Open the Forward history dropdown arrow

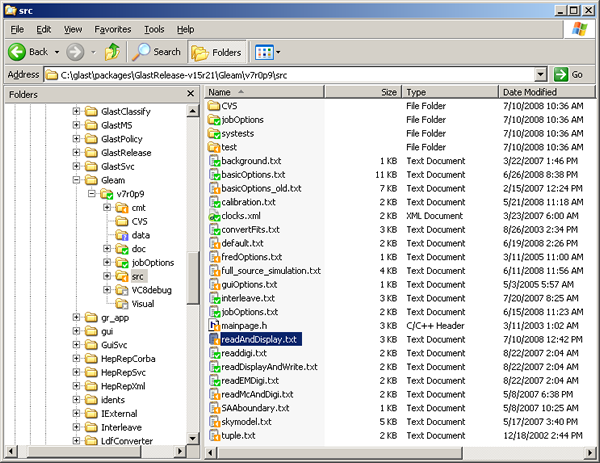(93, 52)
